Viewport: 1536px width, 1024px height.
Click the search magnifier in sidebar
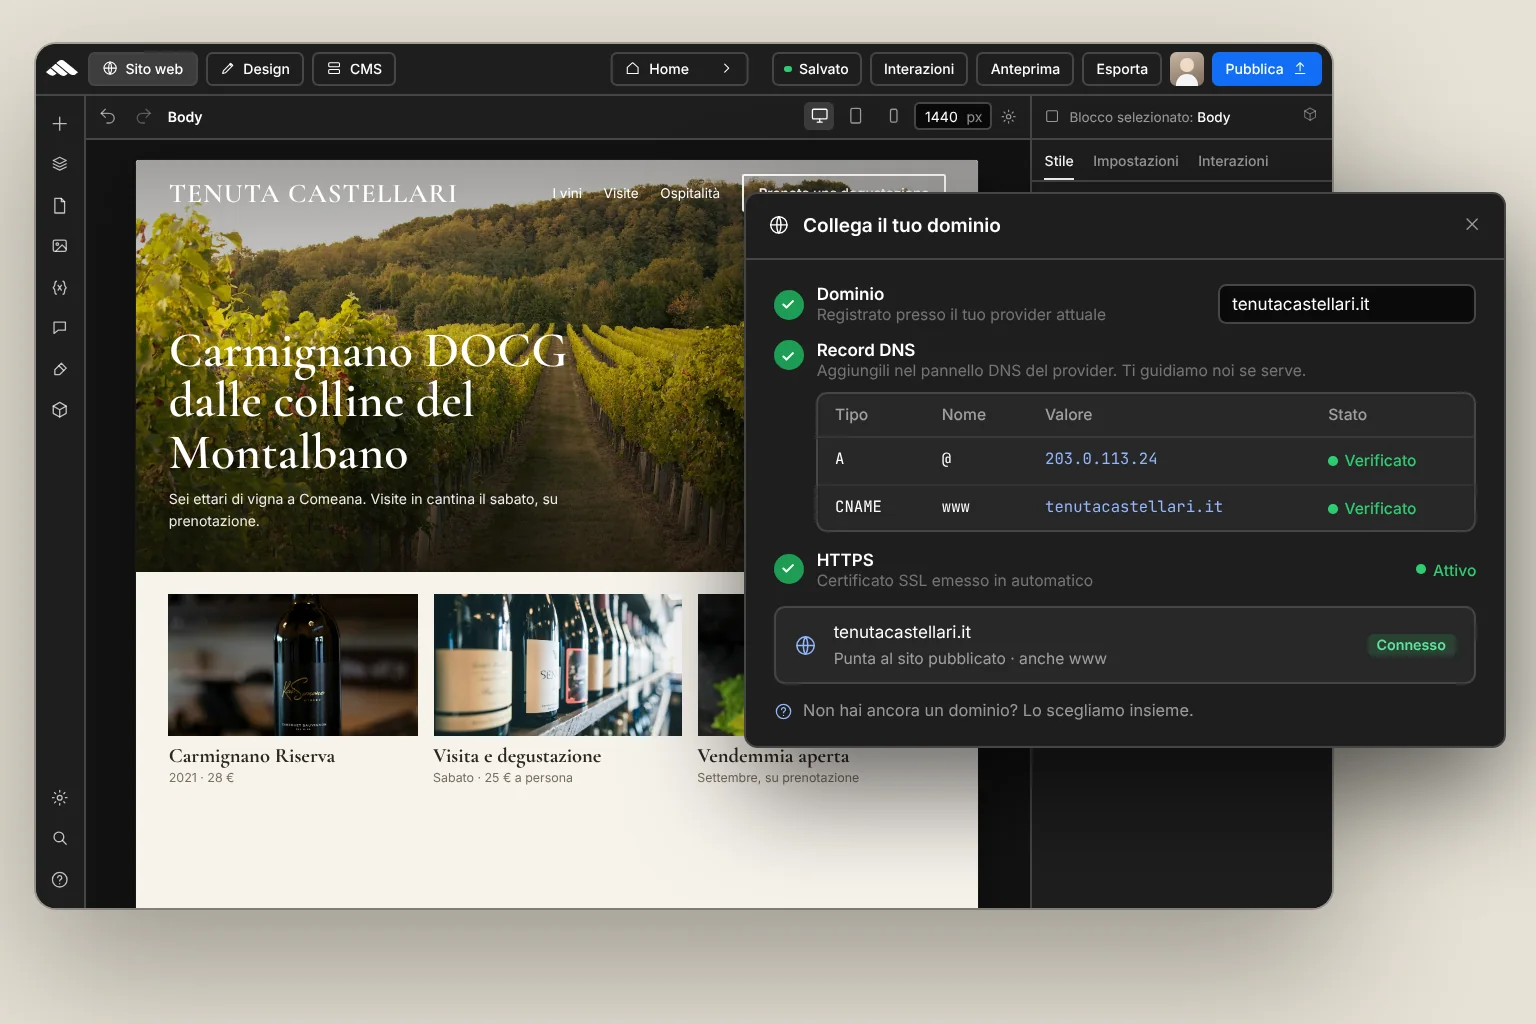60,838
